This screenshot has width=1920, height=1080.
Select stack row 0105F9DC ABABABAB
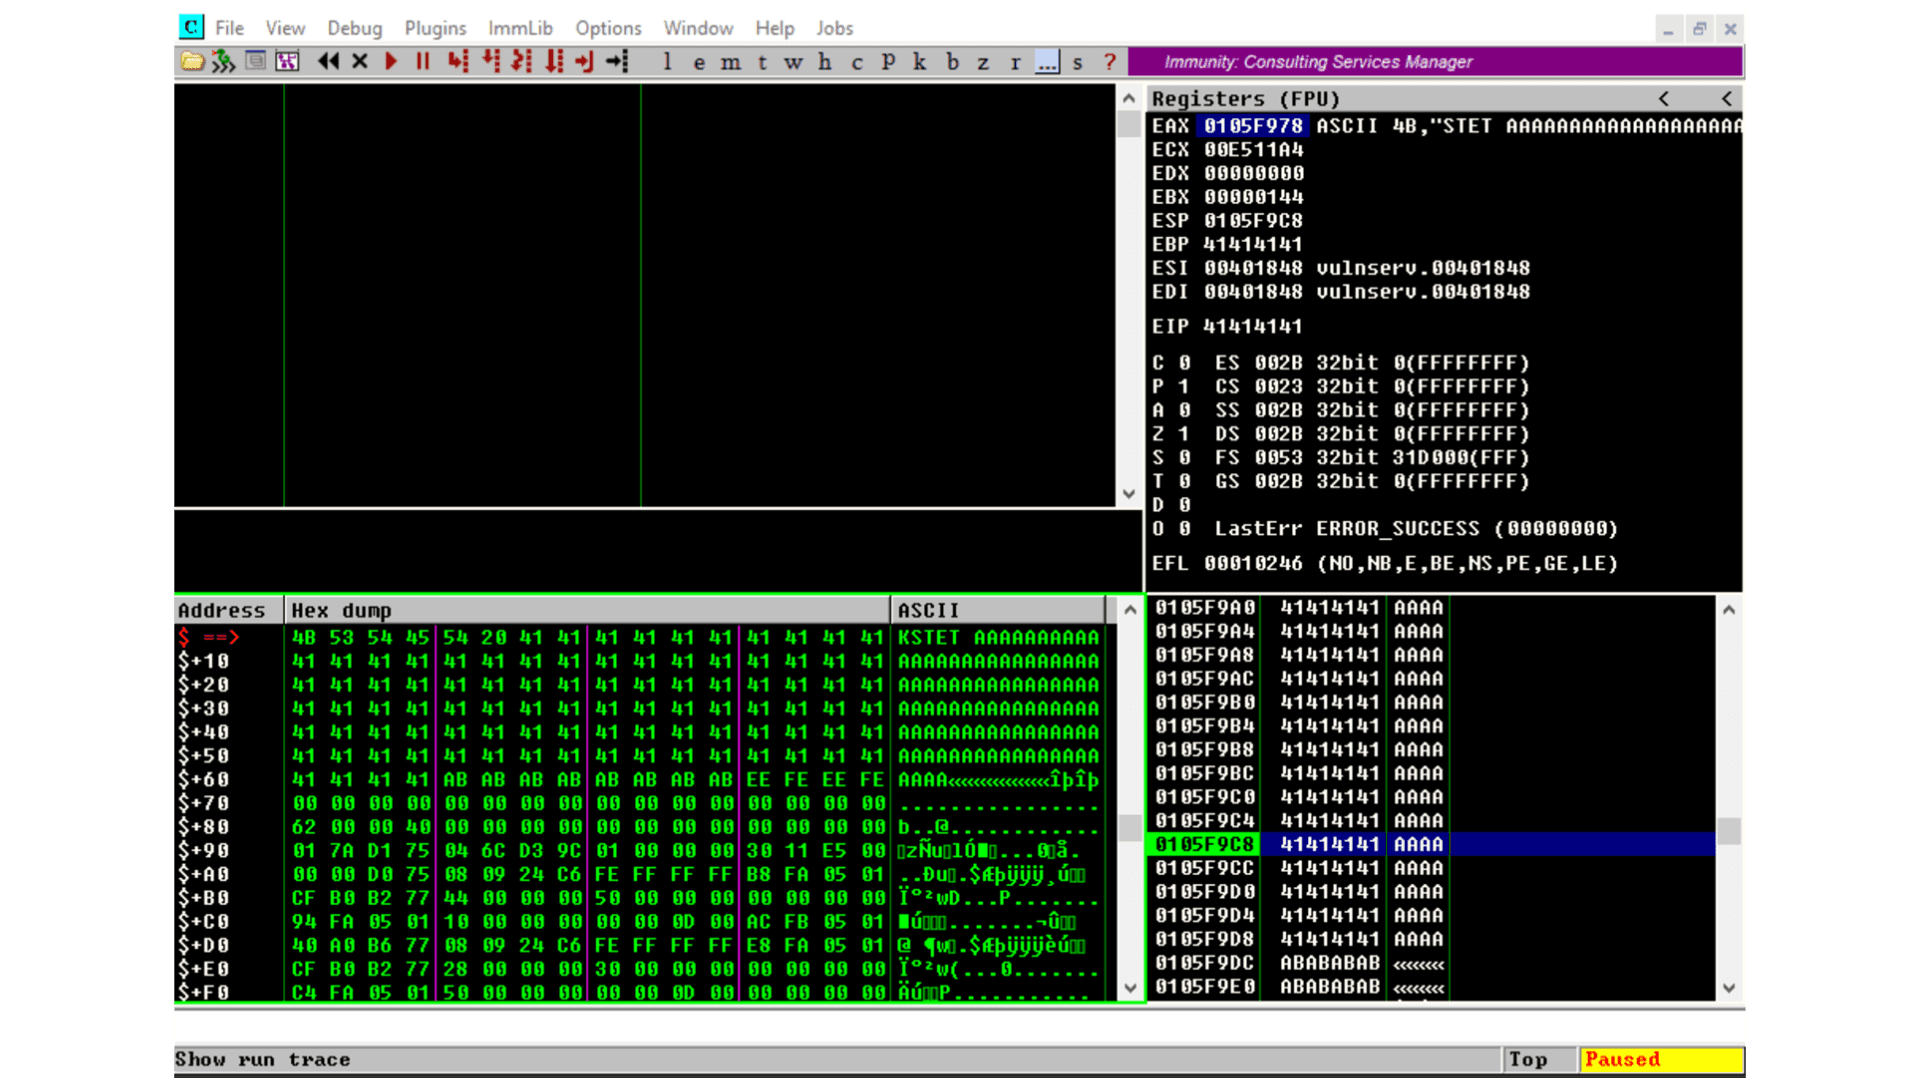click(1431, 963)
